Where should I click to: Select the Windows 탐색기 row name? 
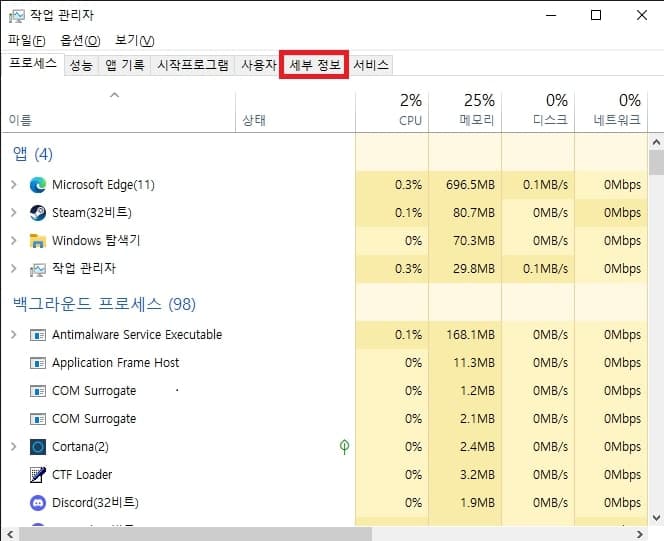click(x=96, y=240)
